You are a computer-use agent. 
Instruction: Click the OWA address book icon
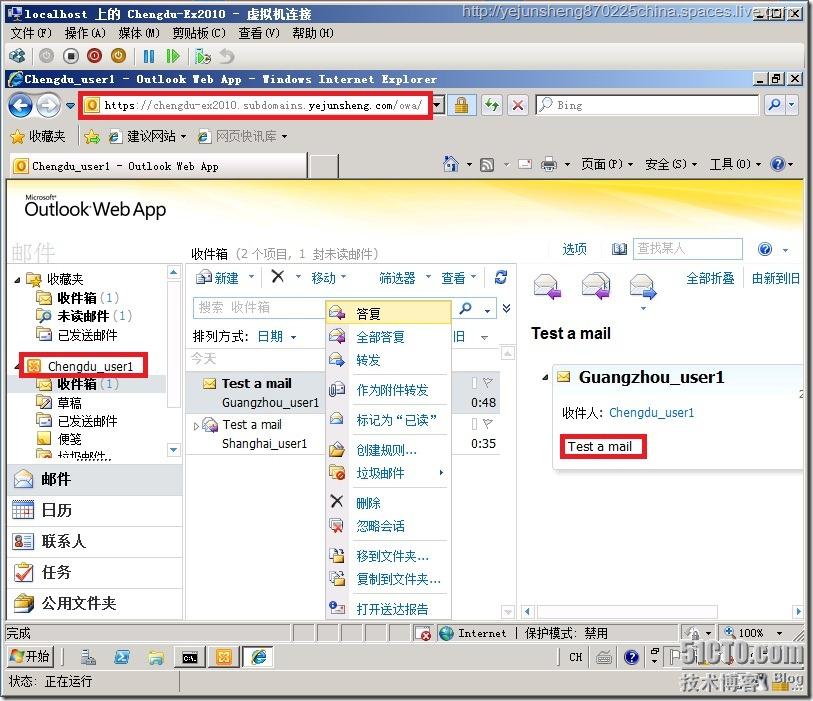pos(619,249)
